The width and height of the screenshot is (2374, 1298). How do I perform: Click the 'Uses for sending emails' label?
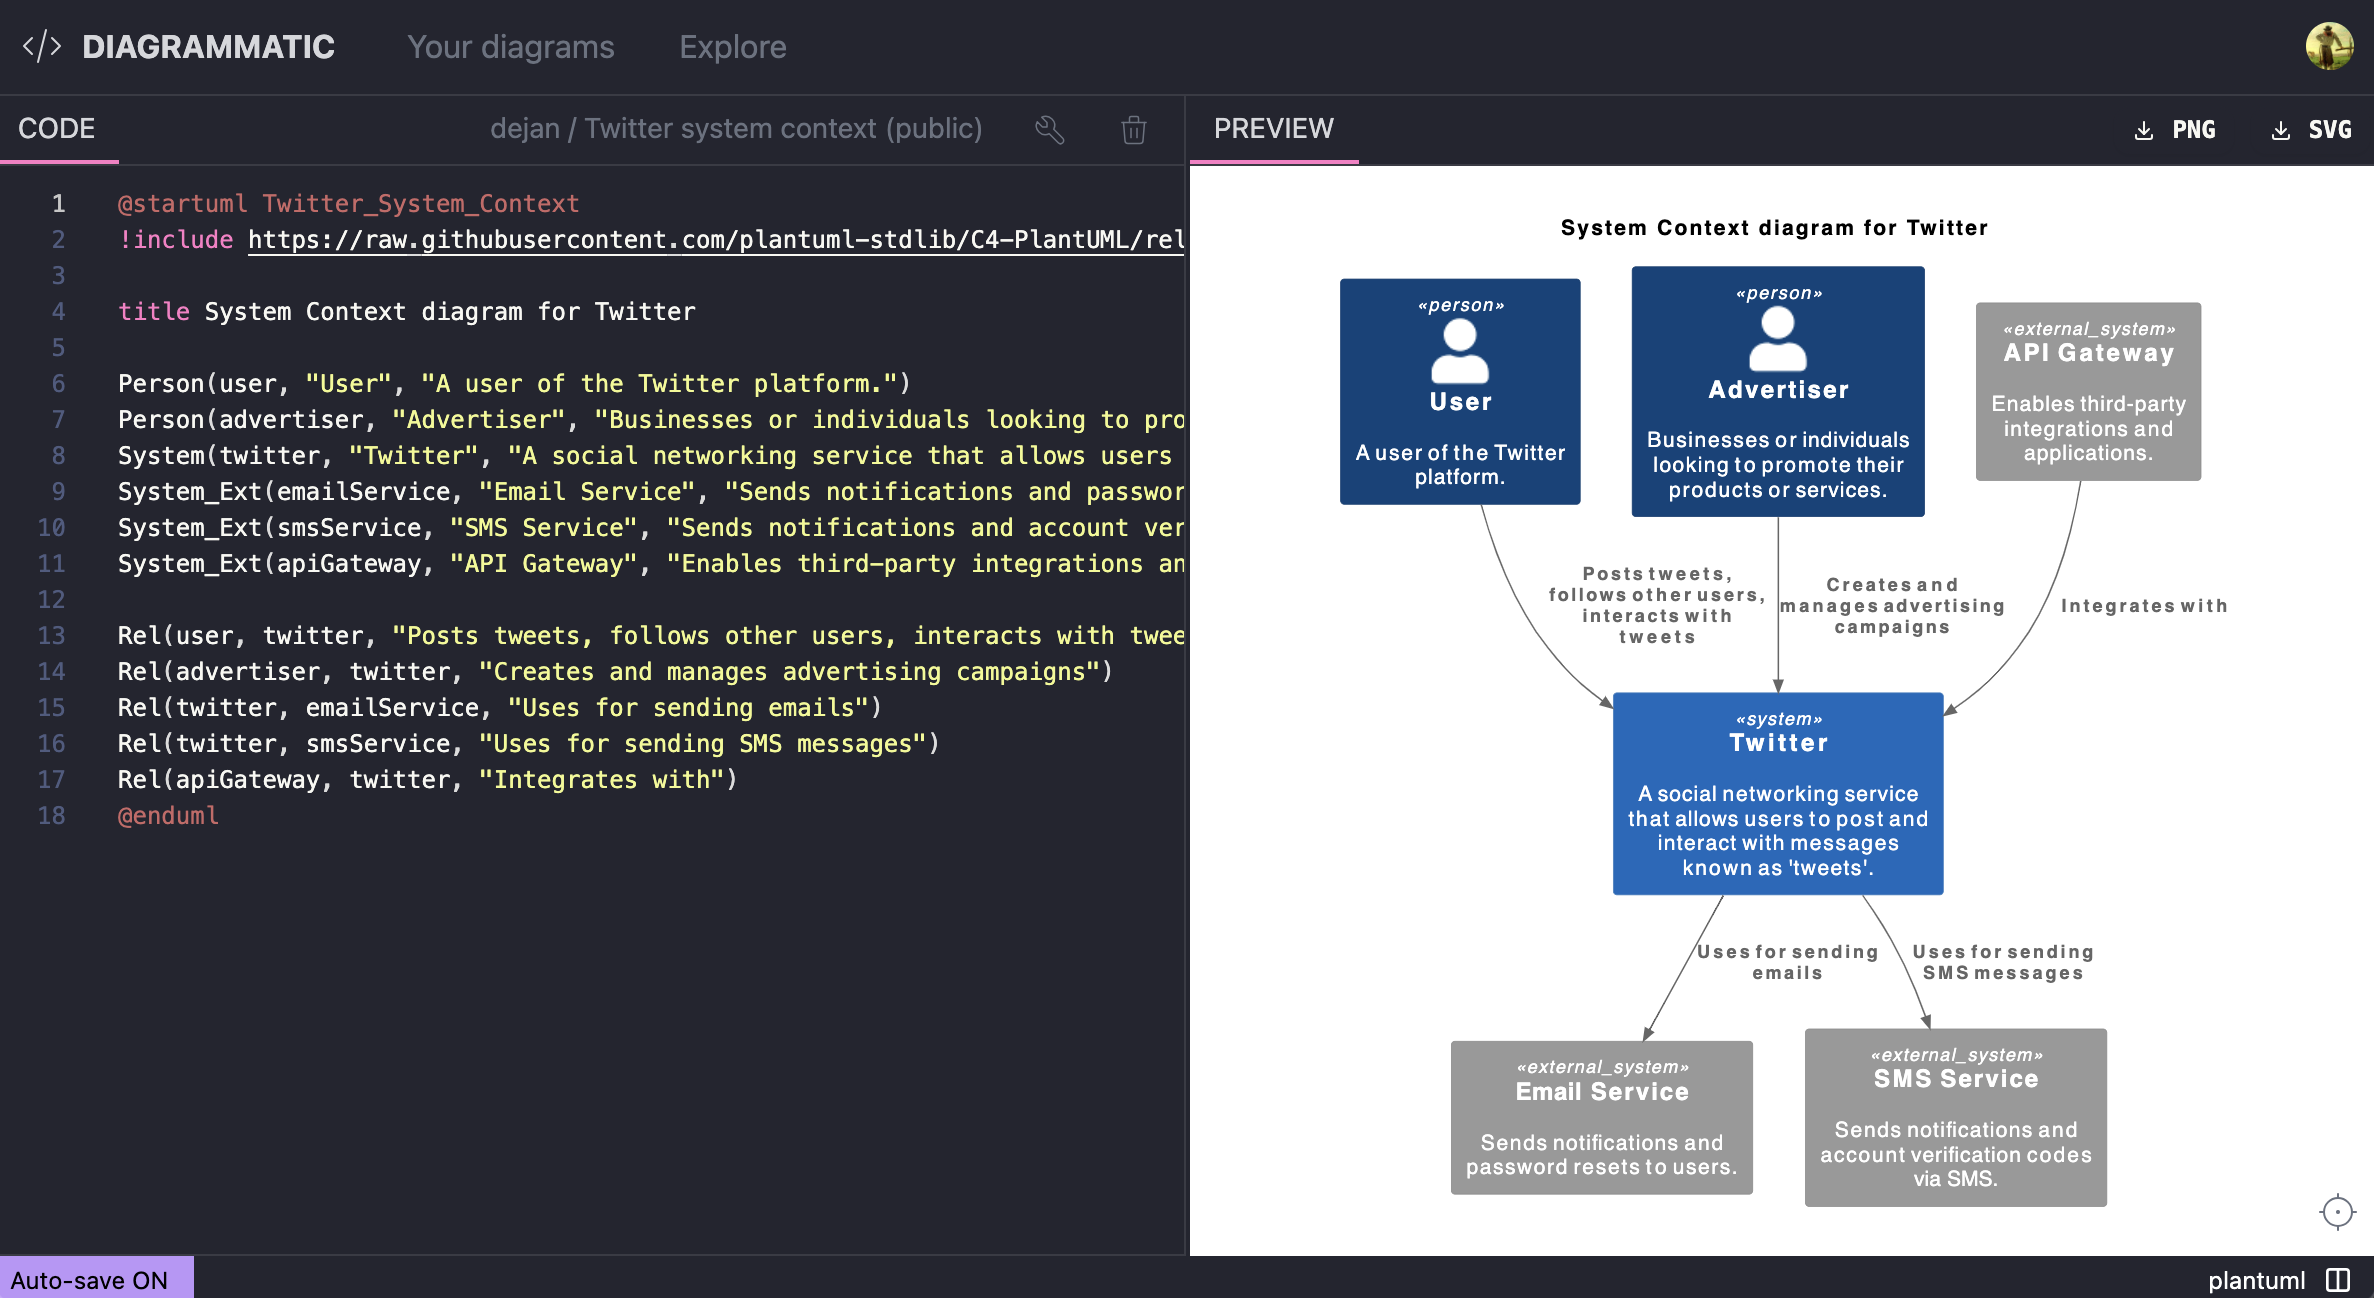pyautogui.click(x=1788, y=962)
